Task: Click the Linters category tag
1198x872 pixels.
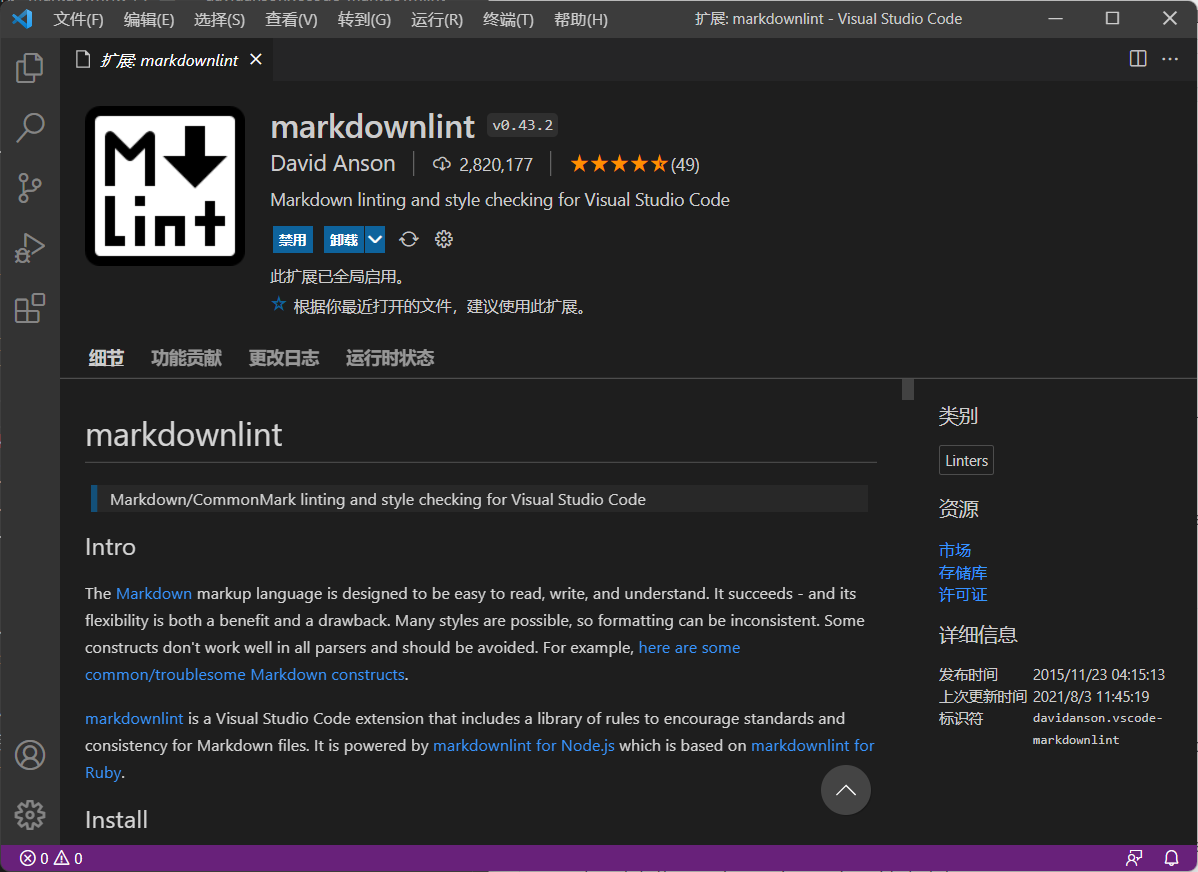Action: (x=966, y=460)
